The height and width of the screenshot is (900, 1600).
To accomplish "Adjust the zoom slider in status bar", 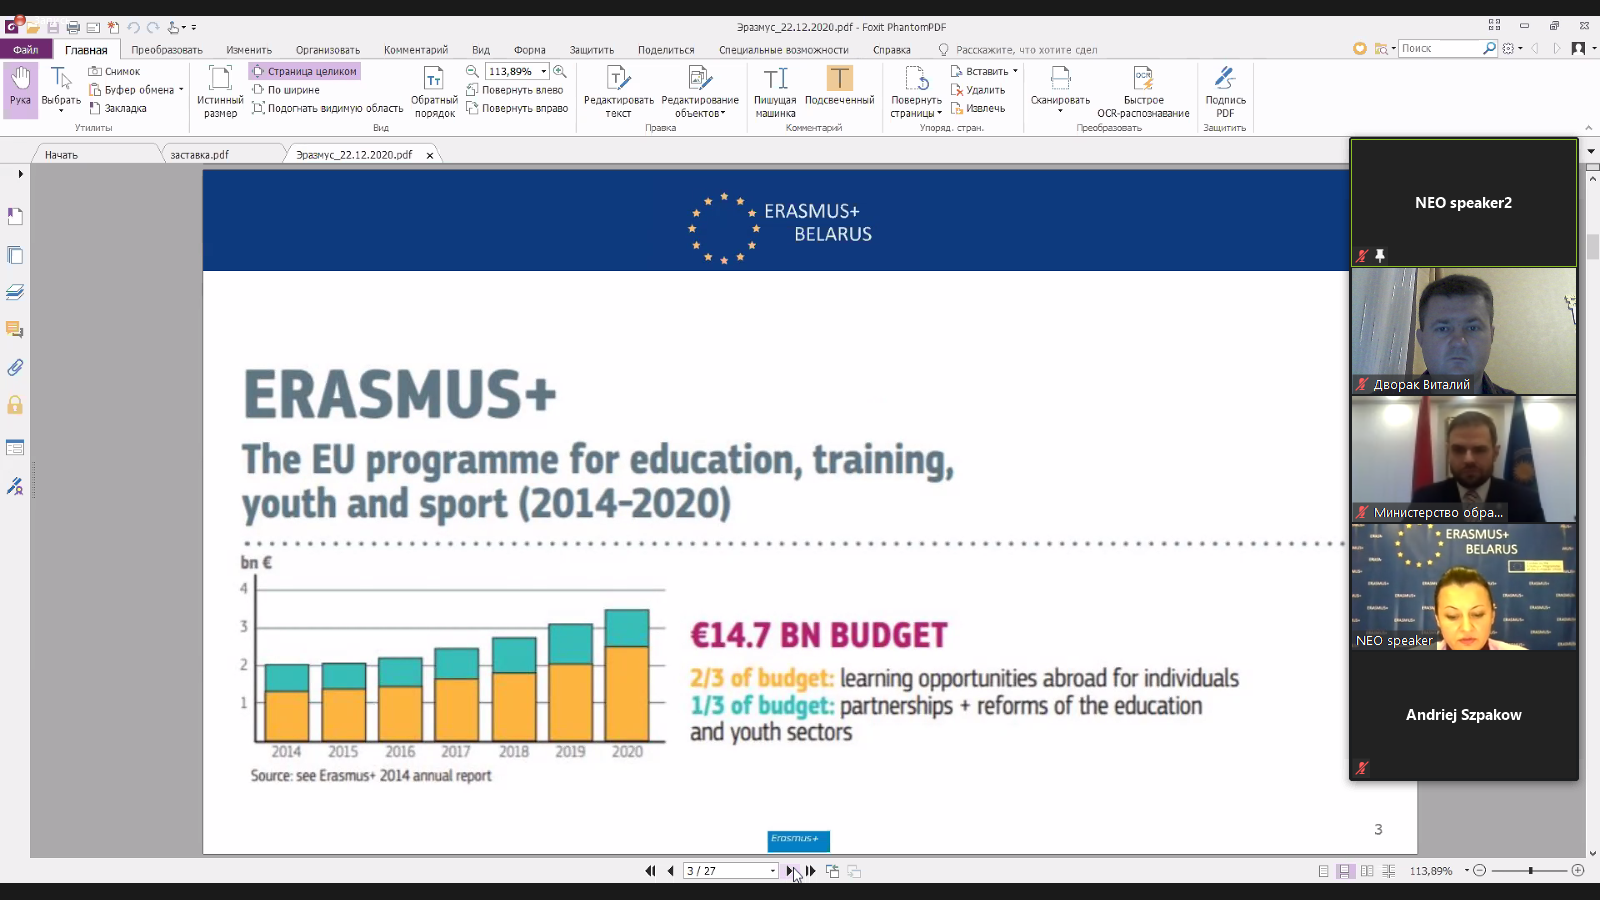I will 1530,871.
